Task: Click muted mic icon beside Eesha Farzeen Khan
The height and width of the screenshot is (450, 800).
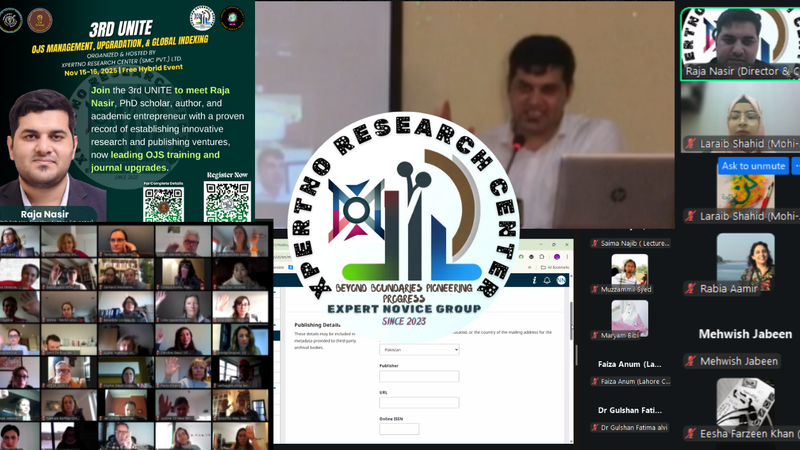Action: (x=691, y=434)
